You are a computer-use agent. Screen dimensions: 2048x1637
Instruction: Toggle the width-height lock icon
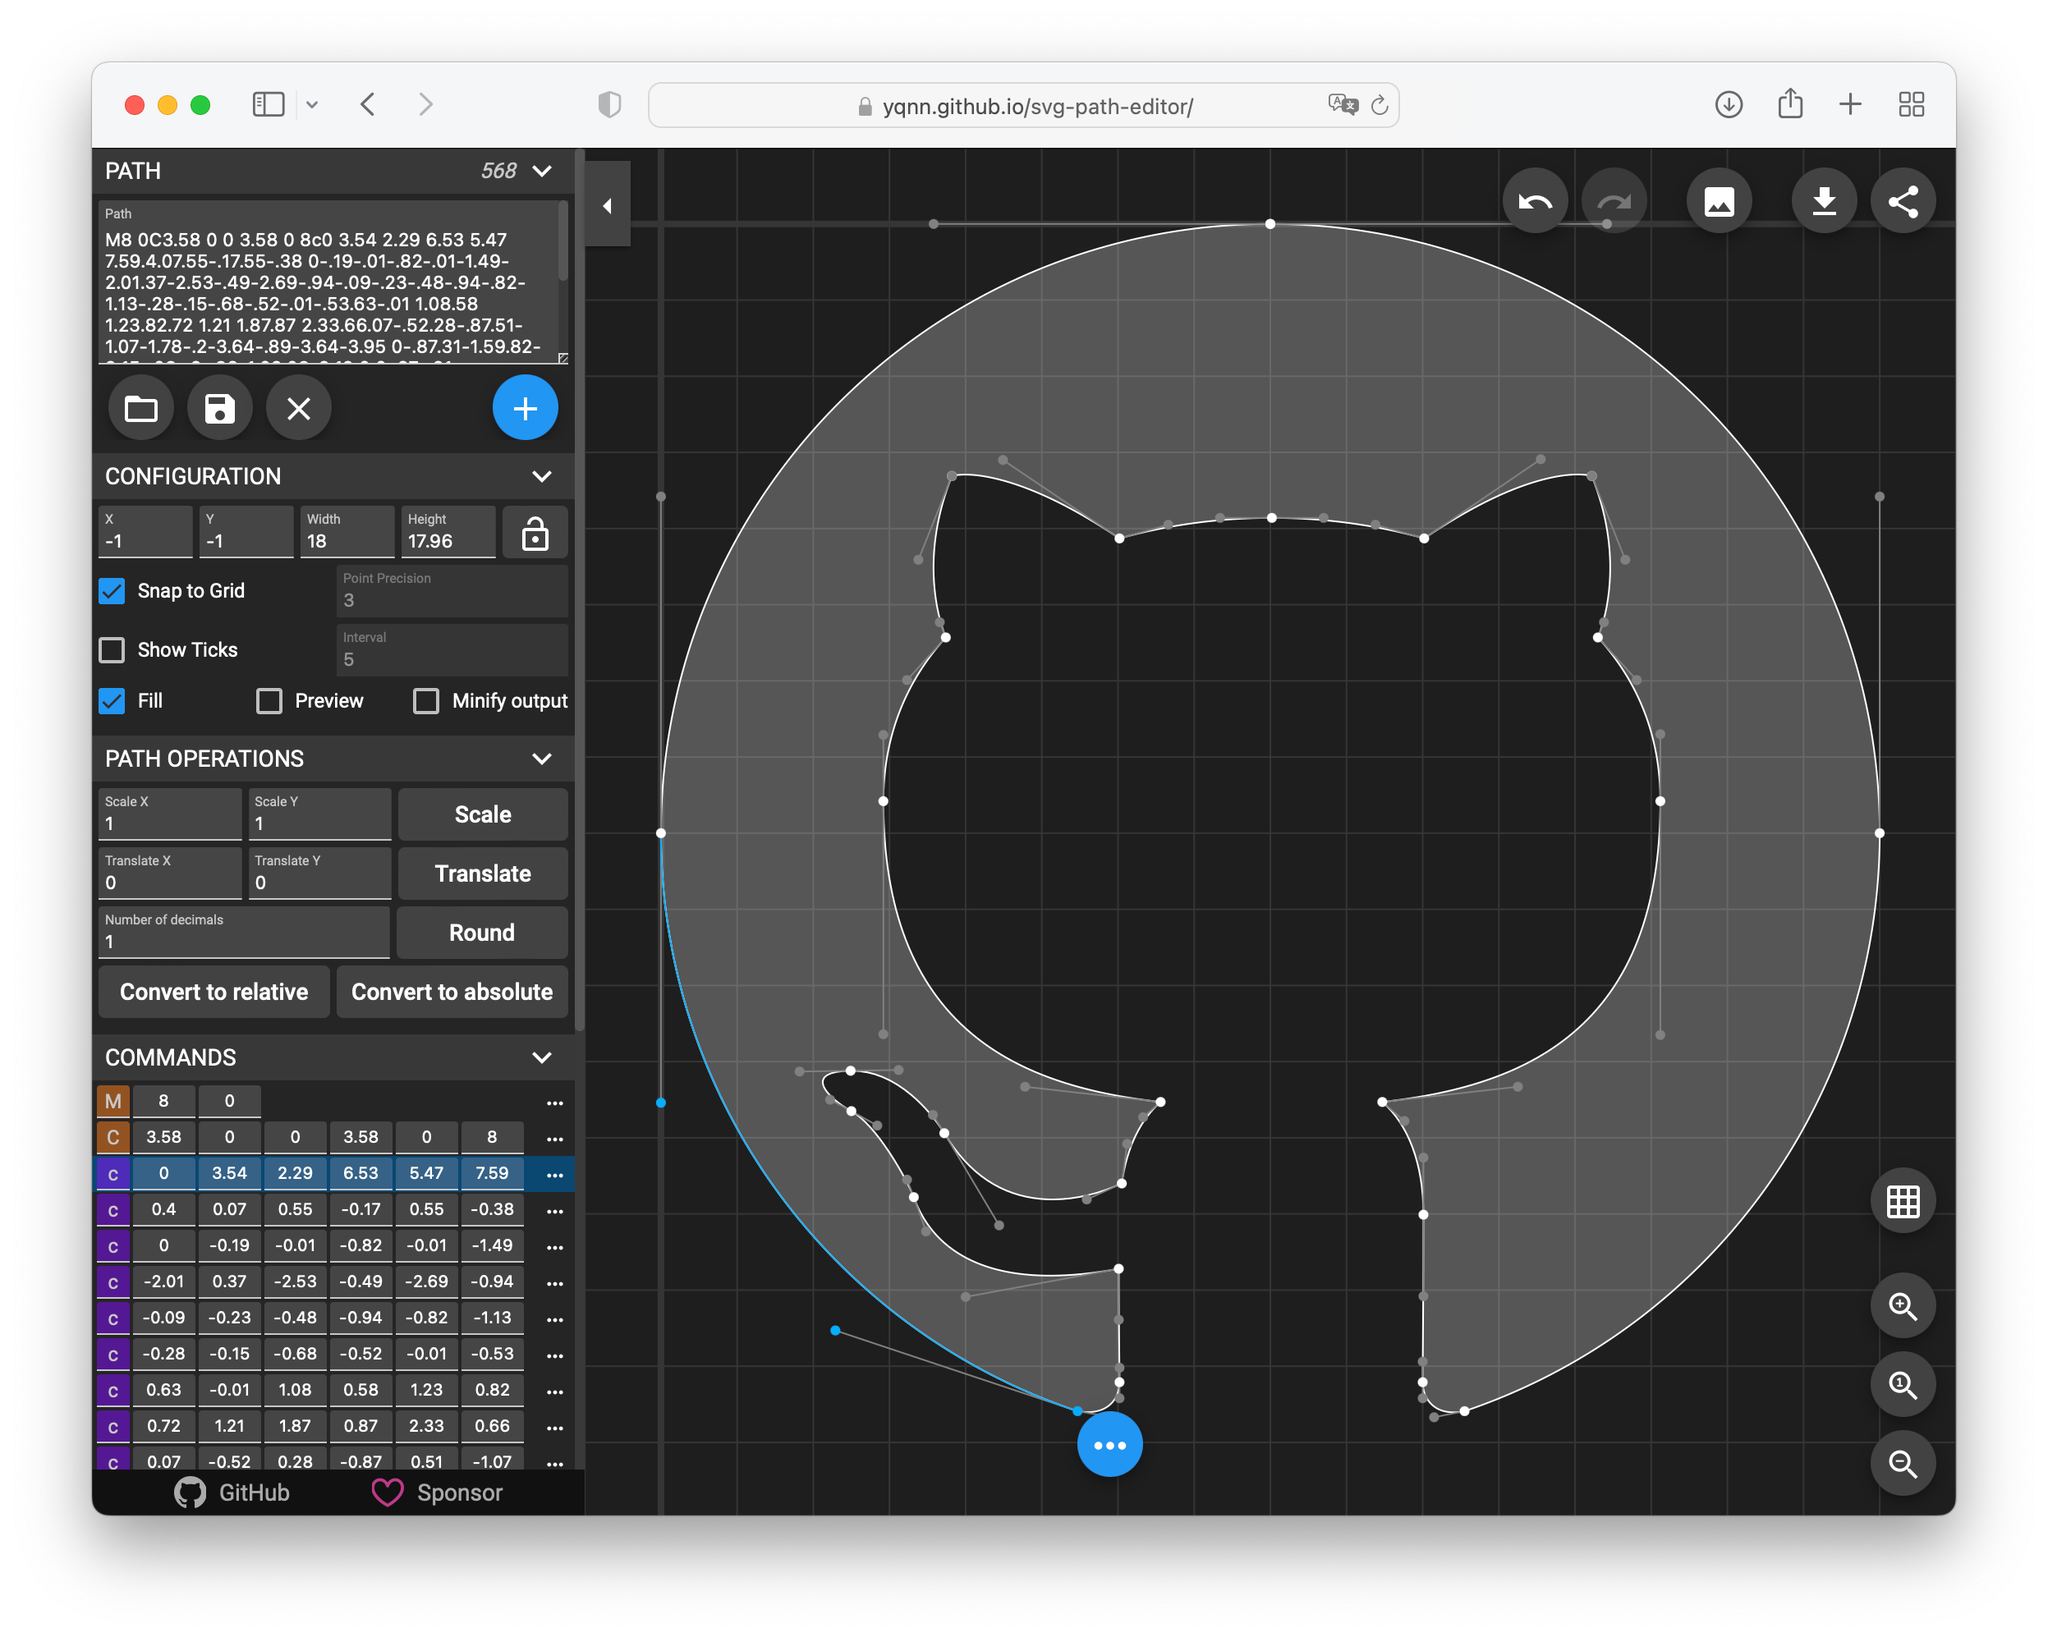click(x=535, y=533)
